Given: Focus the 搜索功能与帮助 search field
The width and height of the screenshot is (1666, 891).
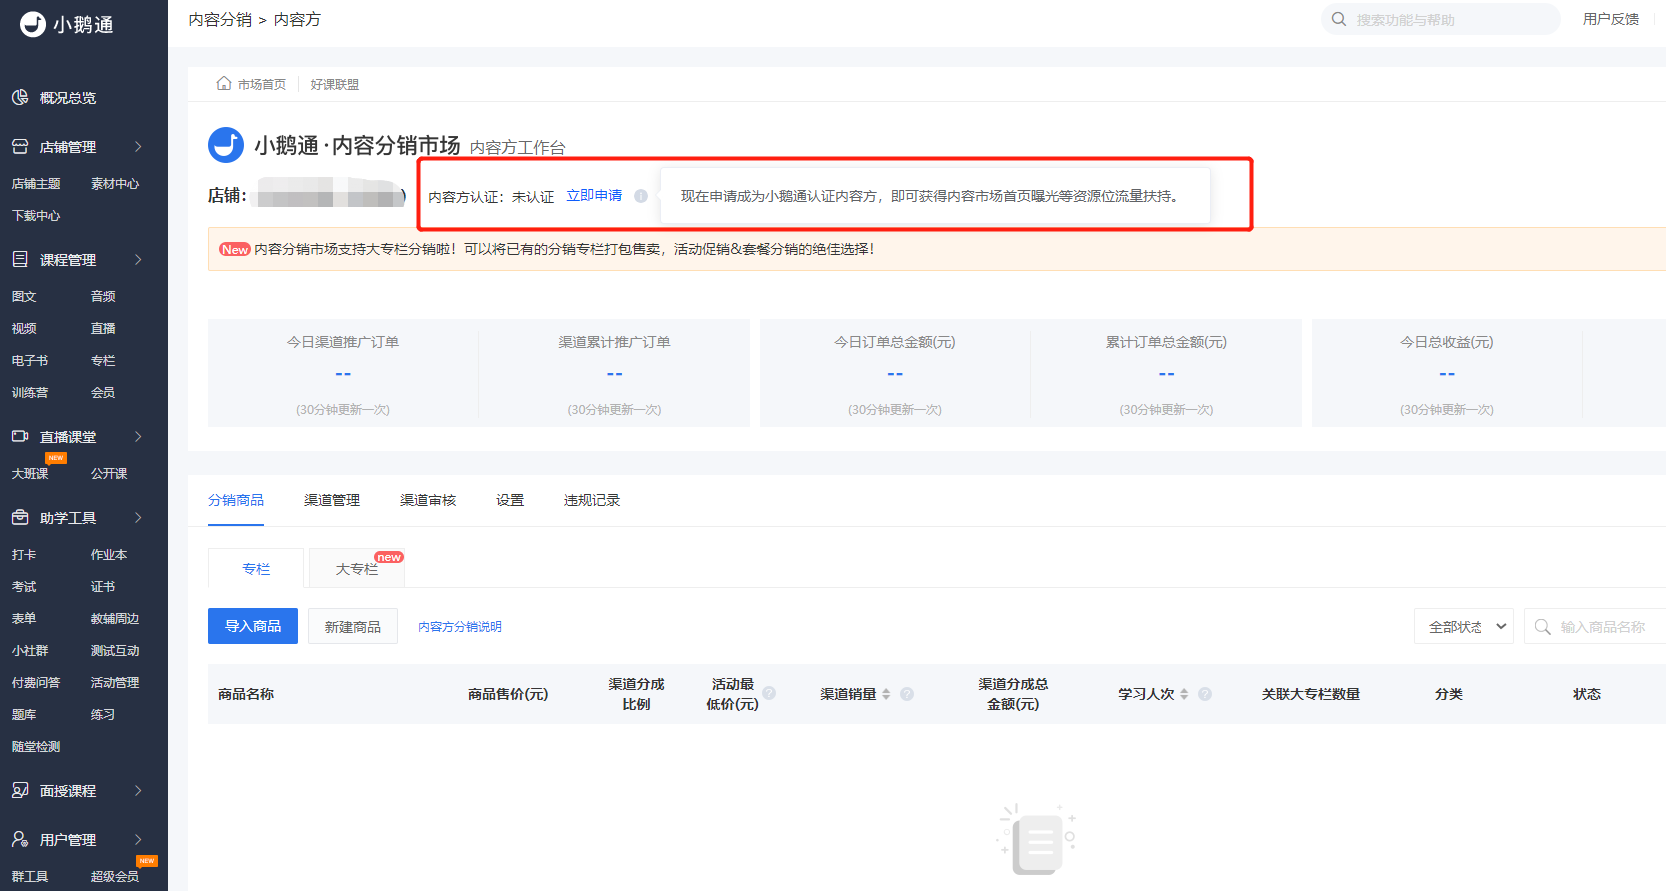Looking at the screenshot, I should tap(1440, 19).
